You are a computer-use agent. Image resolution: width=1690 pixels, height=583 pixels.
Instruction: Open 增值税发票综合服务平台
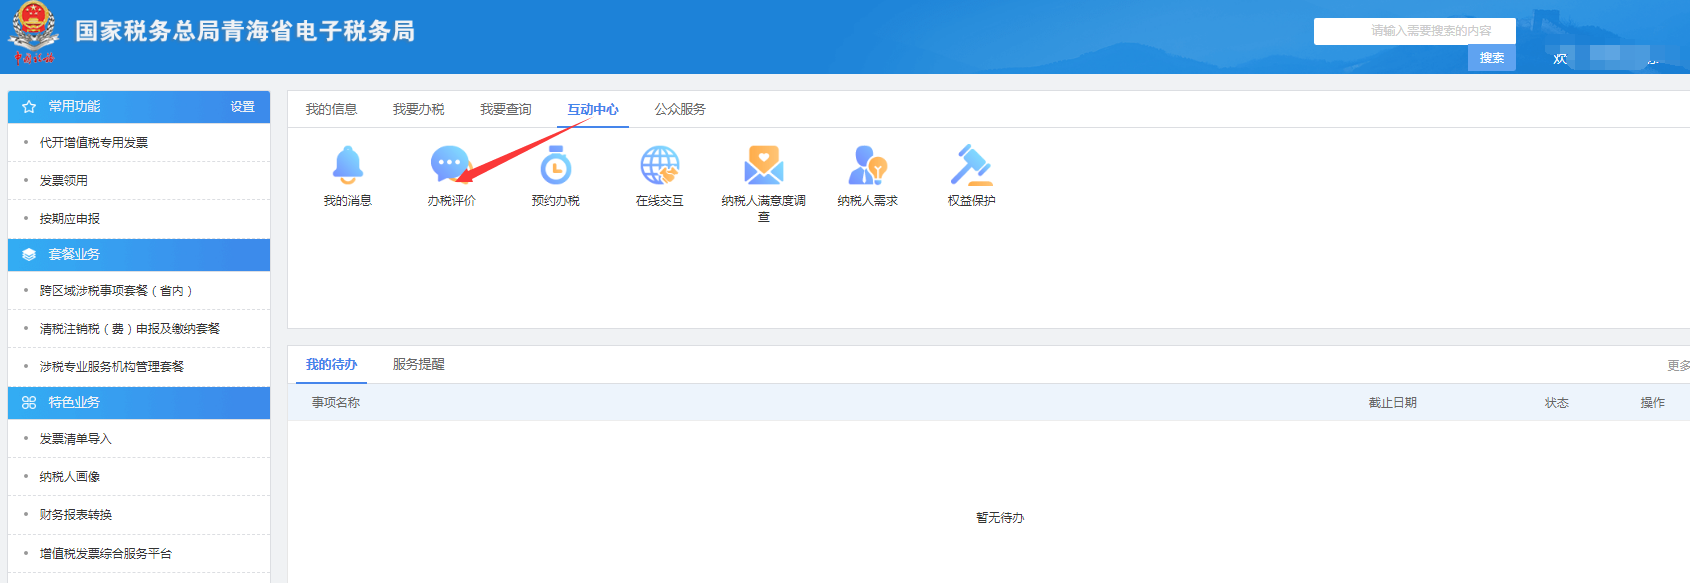click(106, 554)
